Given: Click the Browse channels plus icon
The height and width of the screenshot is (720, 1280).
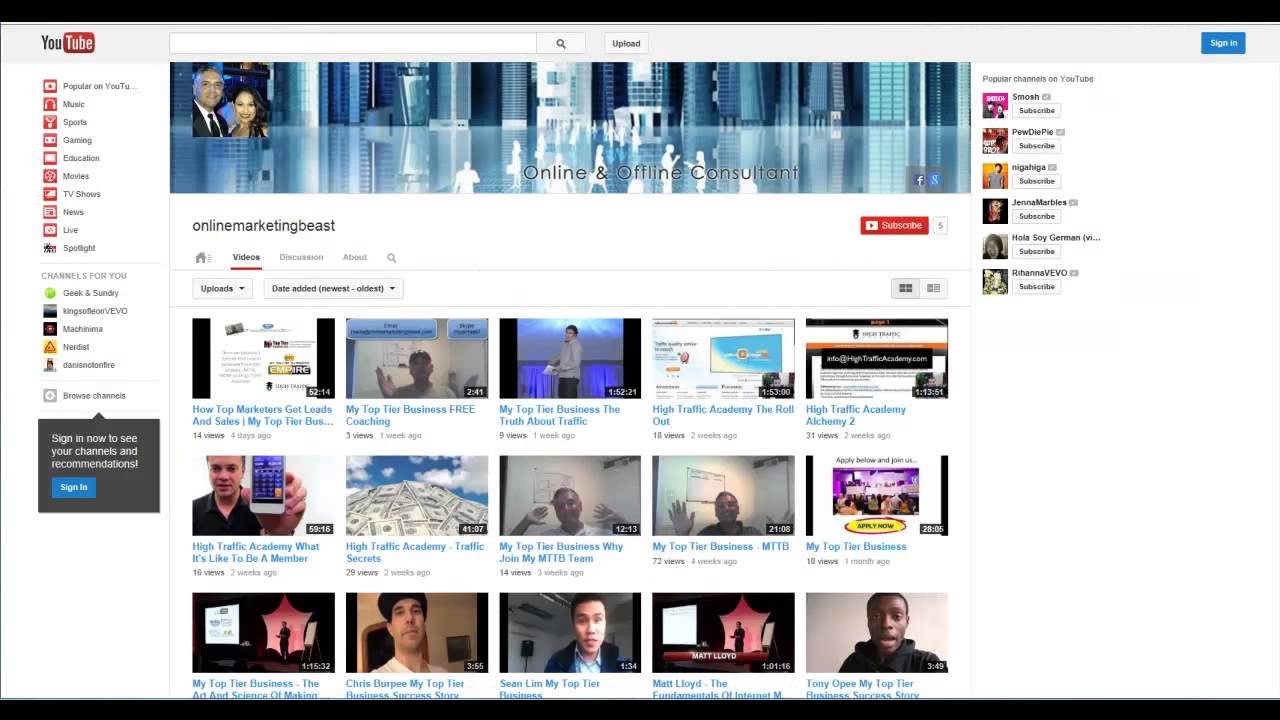Looking at the screenshot, I should point(50,395).
